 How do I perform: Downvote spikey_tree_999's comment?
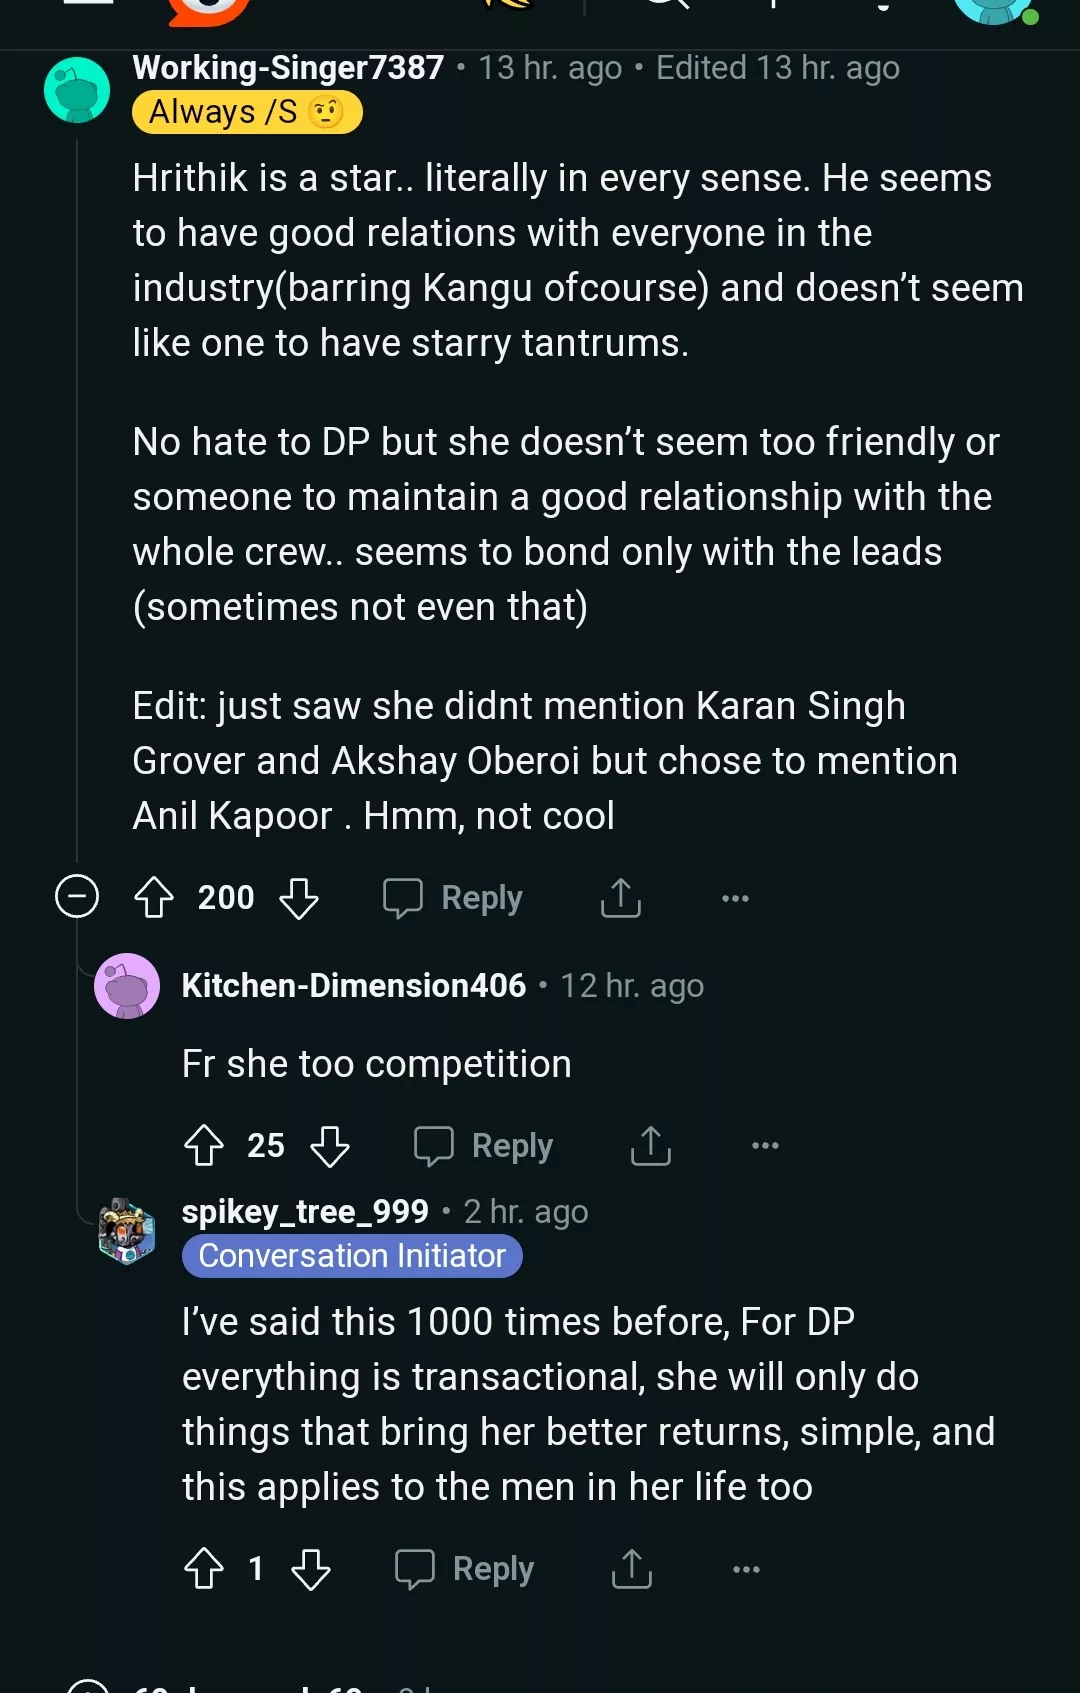coord(311,1568)
